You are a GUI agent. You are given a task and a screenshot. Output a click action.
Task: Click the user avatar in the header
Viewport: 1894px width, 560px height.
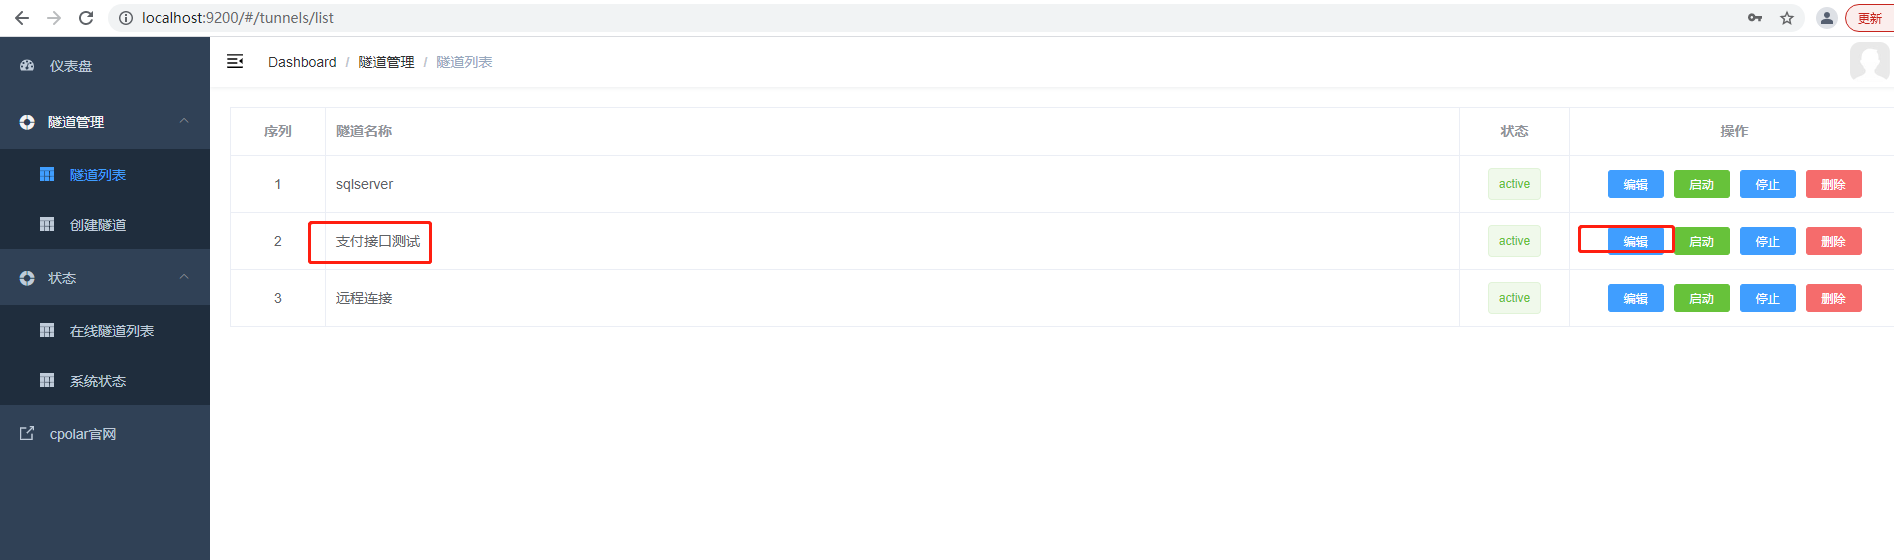[x=1869, y=62]
